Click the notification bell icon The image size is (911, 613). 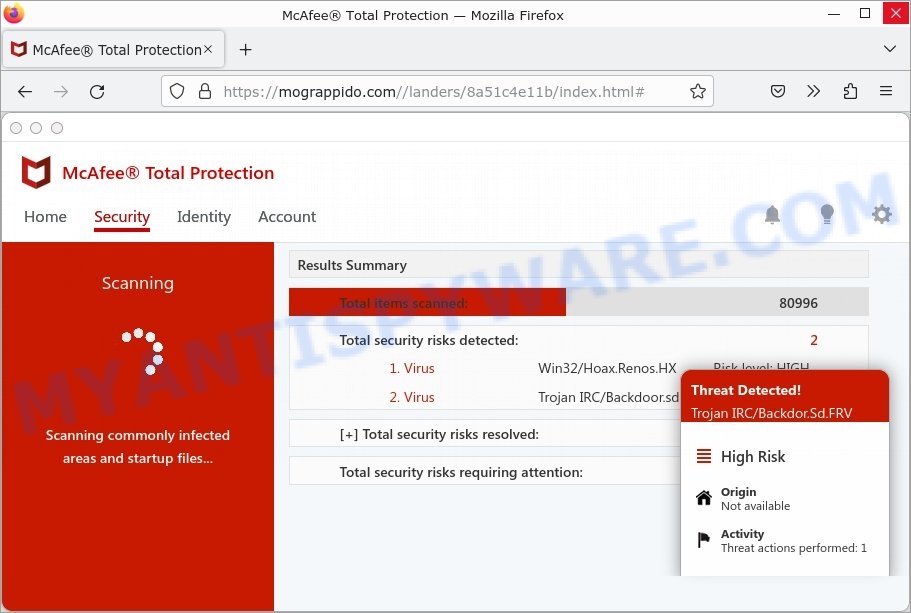[x=772, y=214]
